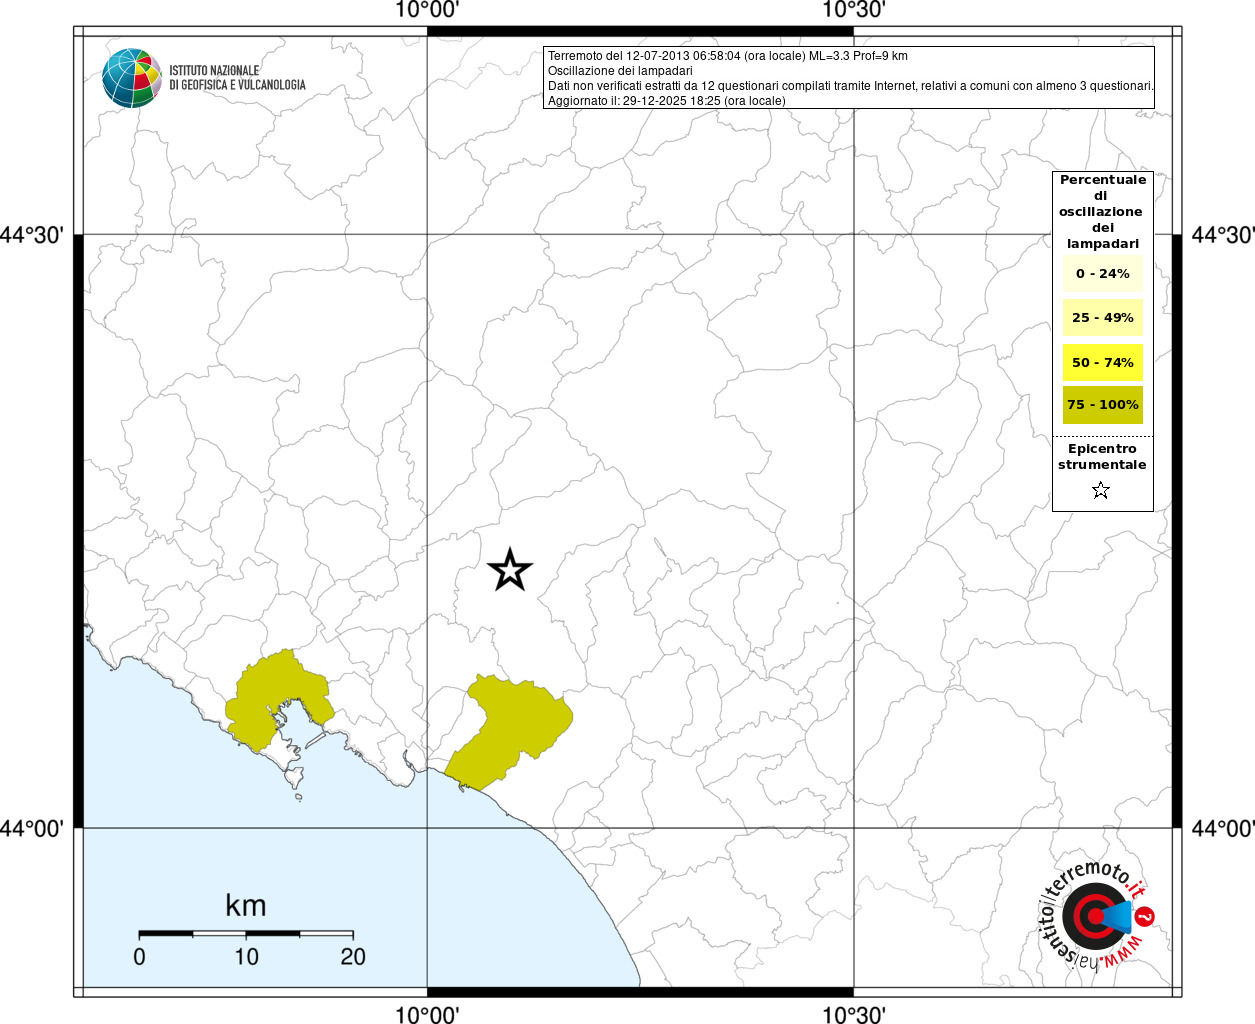1255x1024 pixels.
Task: Click the 'Percentuale di oscillazione dei lampadari' legend title
Action: pos(1102,212)
